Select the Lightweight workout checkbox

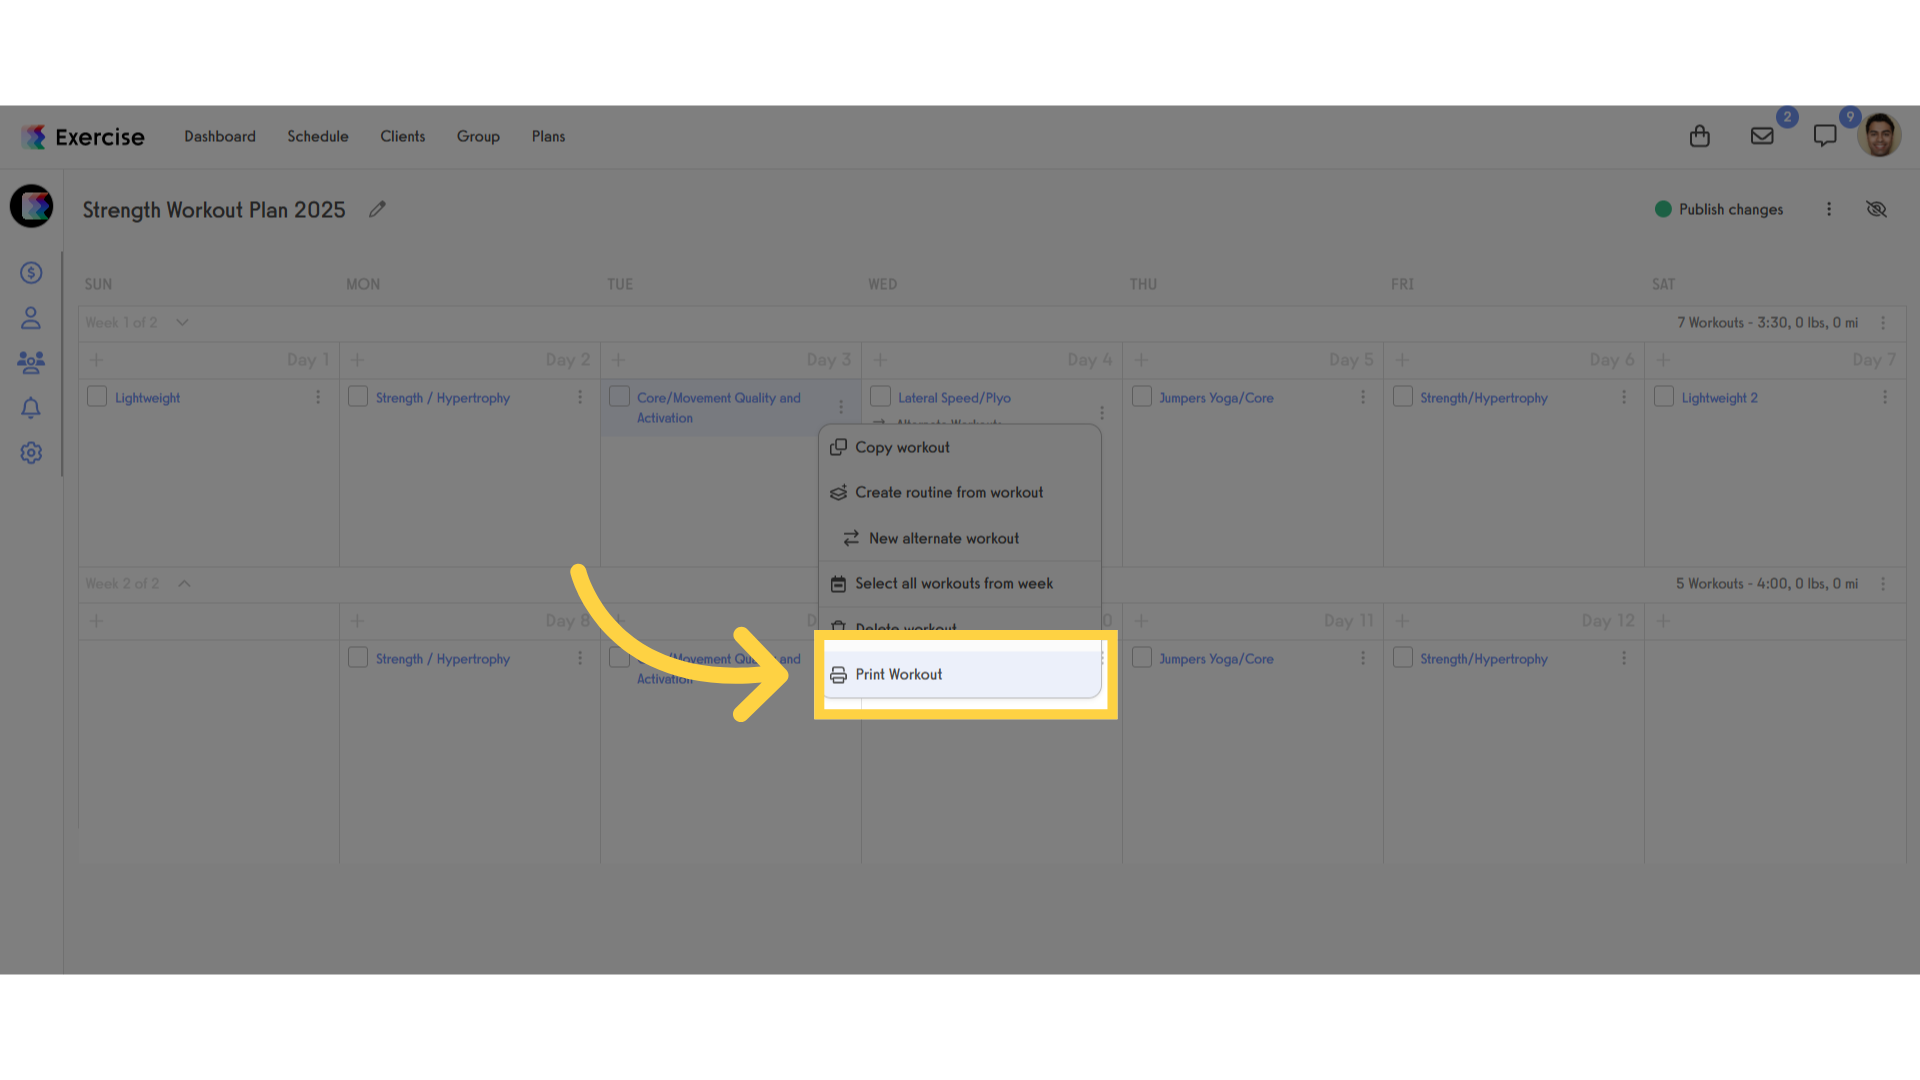[97, 397]
